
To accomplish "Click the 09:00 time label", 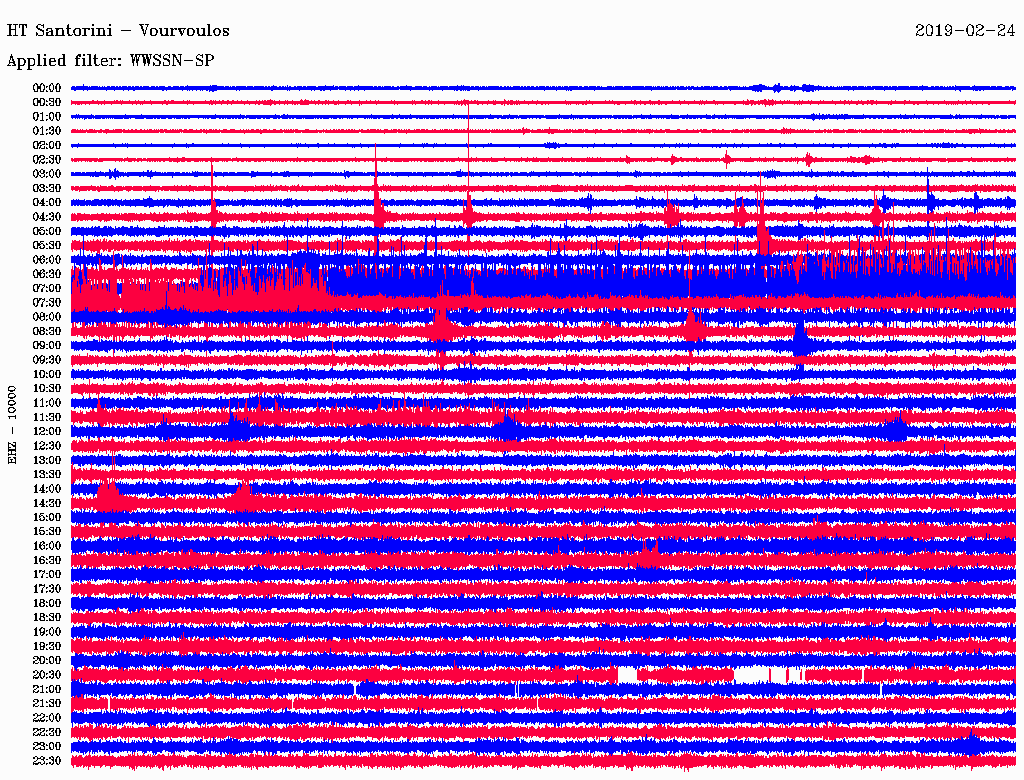I will click(x=46, y=346).
